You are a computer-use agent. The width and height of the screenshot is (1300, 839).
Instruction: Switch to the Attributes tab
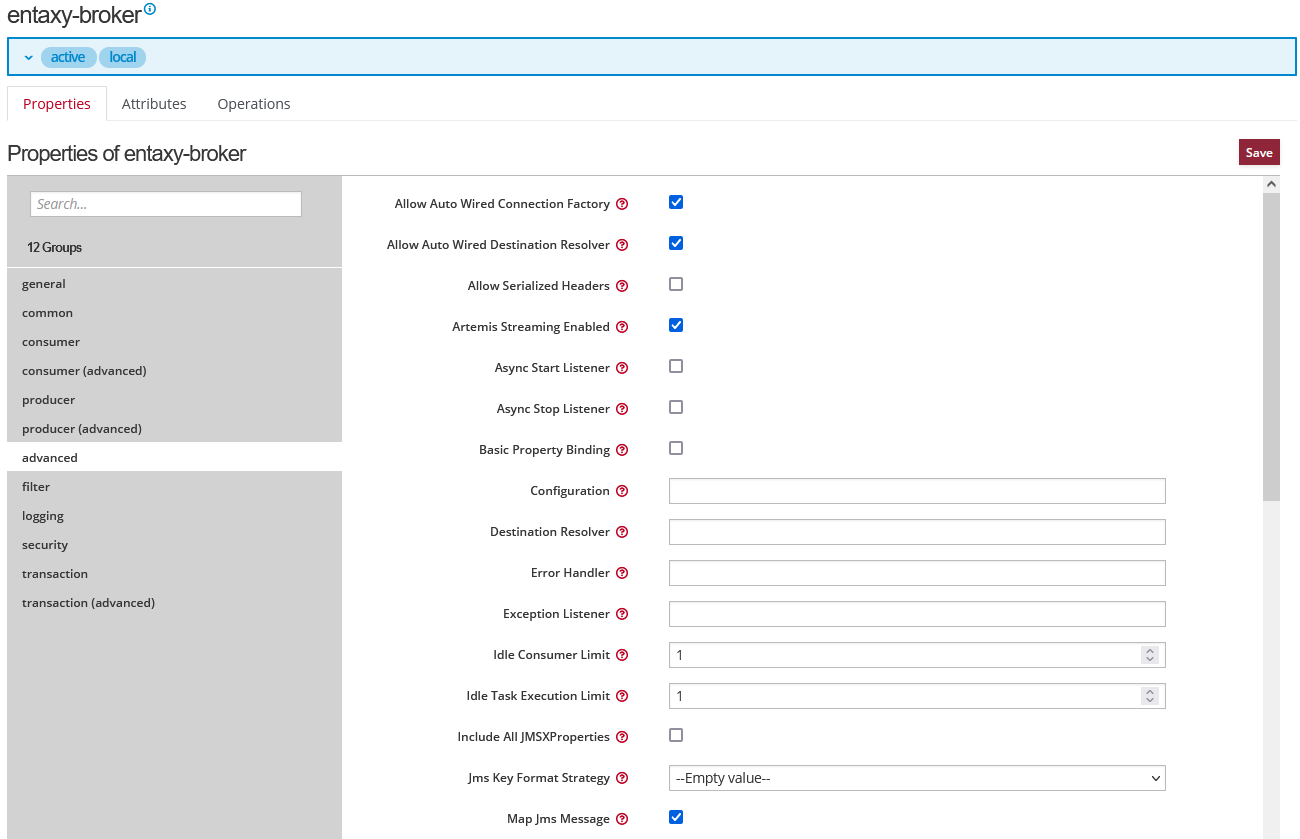[x=154, y=104]
